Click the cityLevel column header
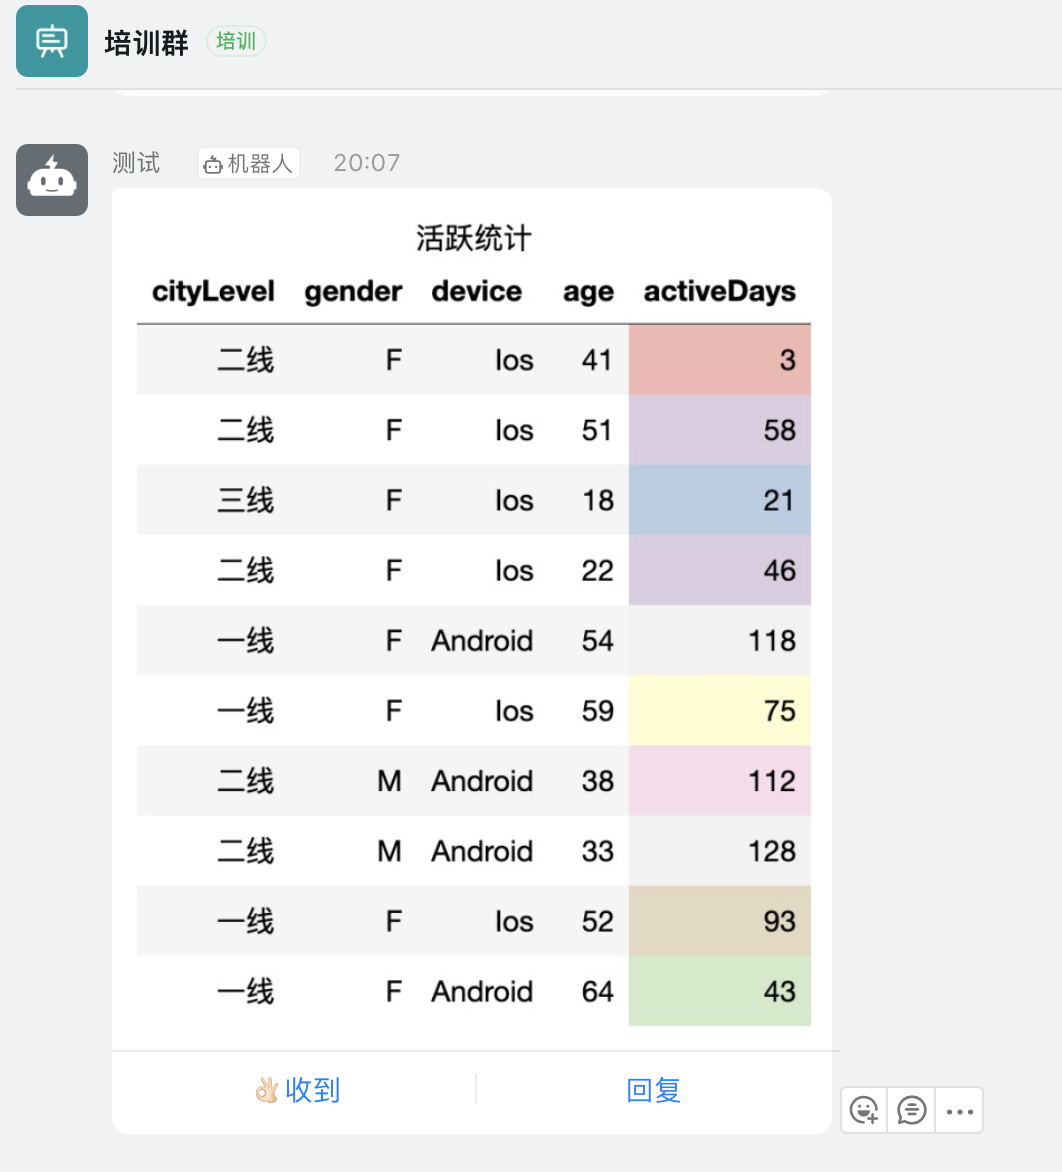 click(212, 292)
